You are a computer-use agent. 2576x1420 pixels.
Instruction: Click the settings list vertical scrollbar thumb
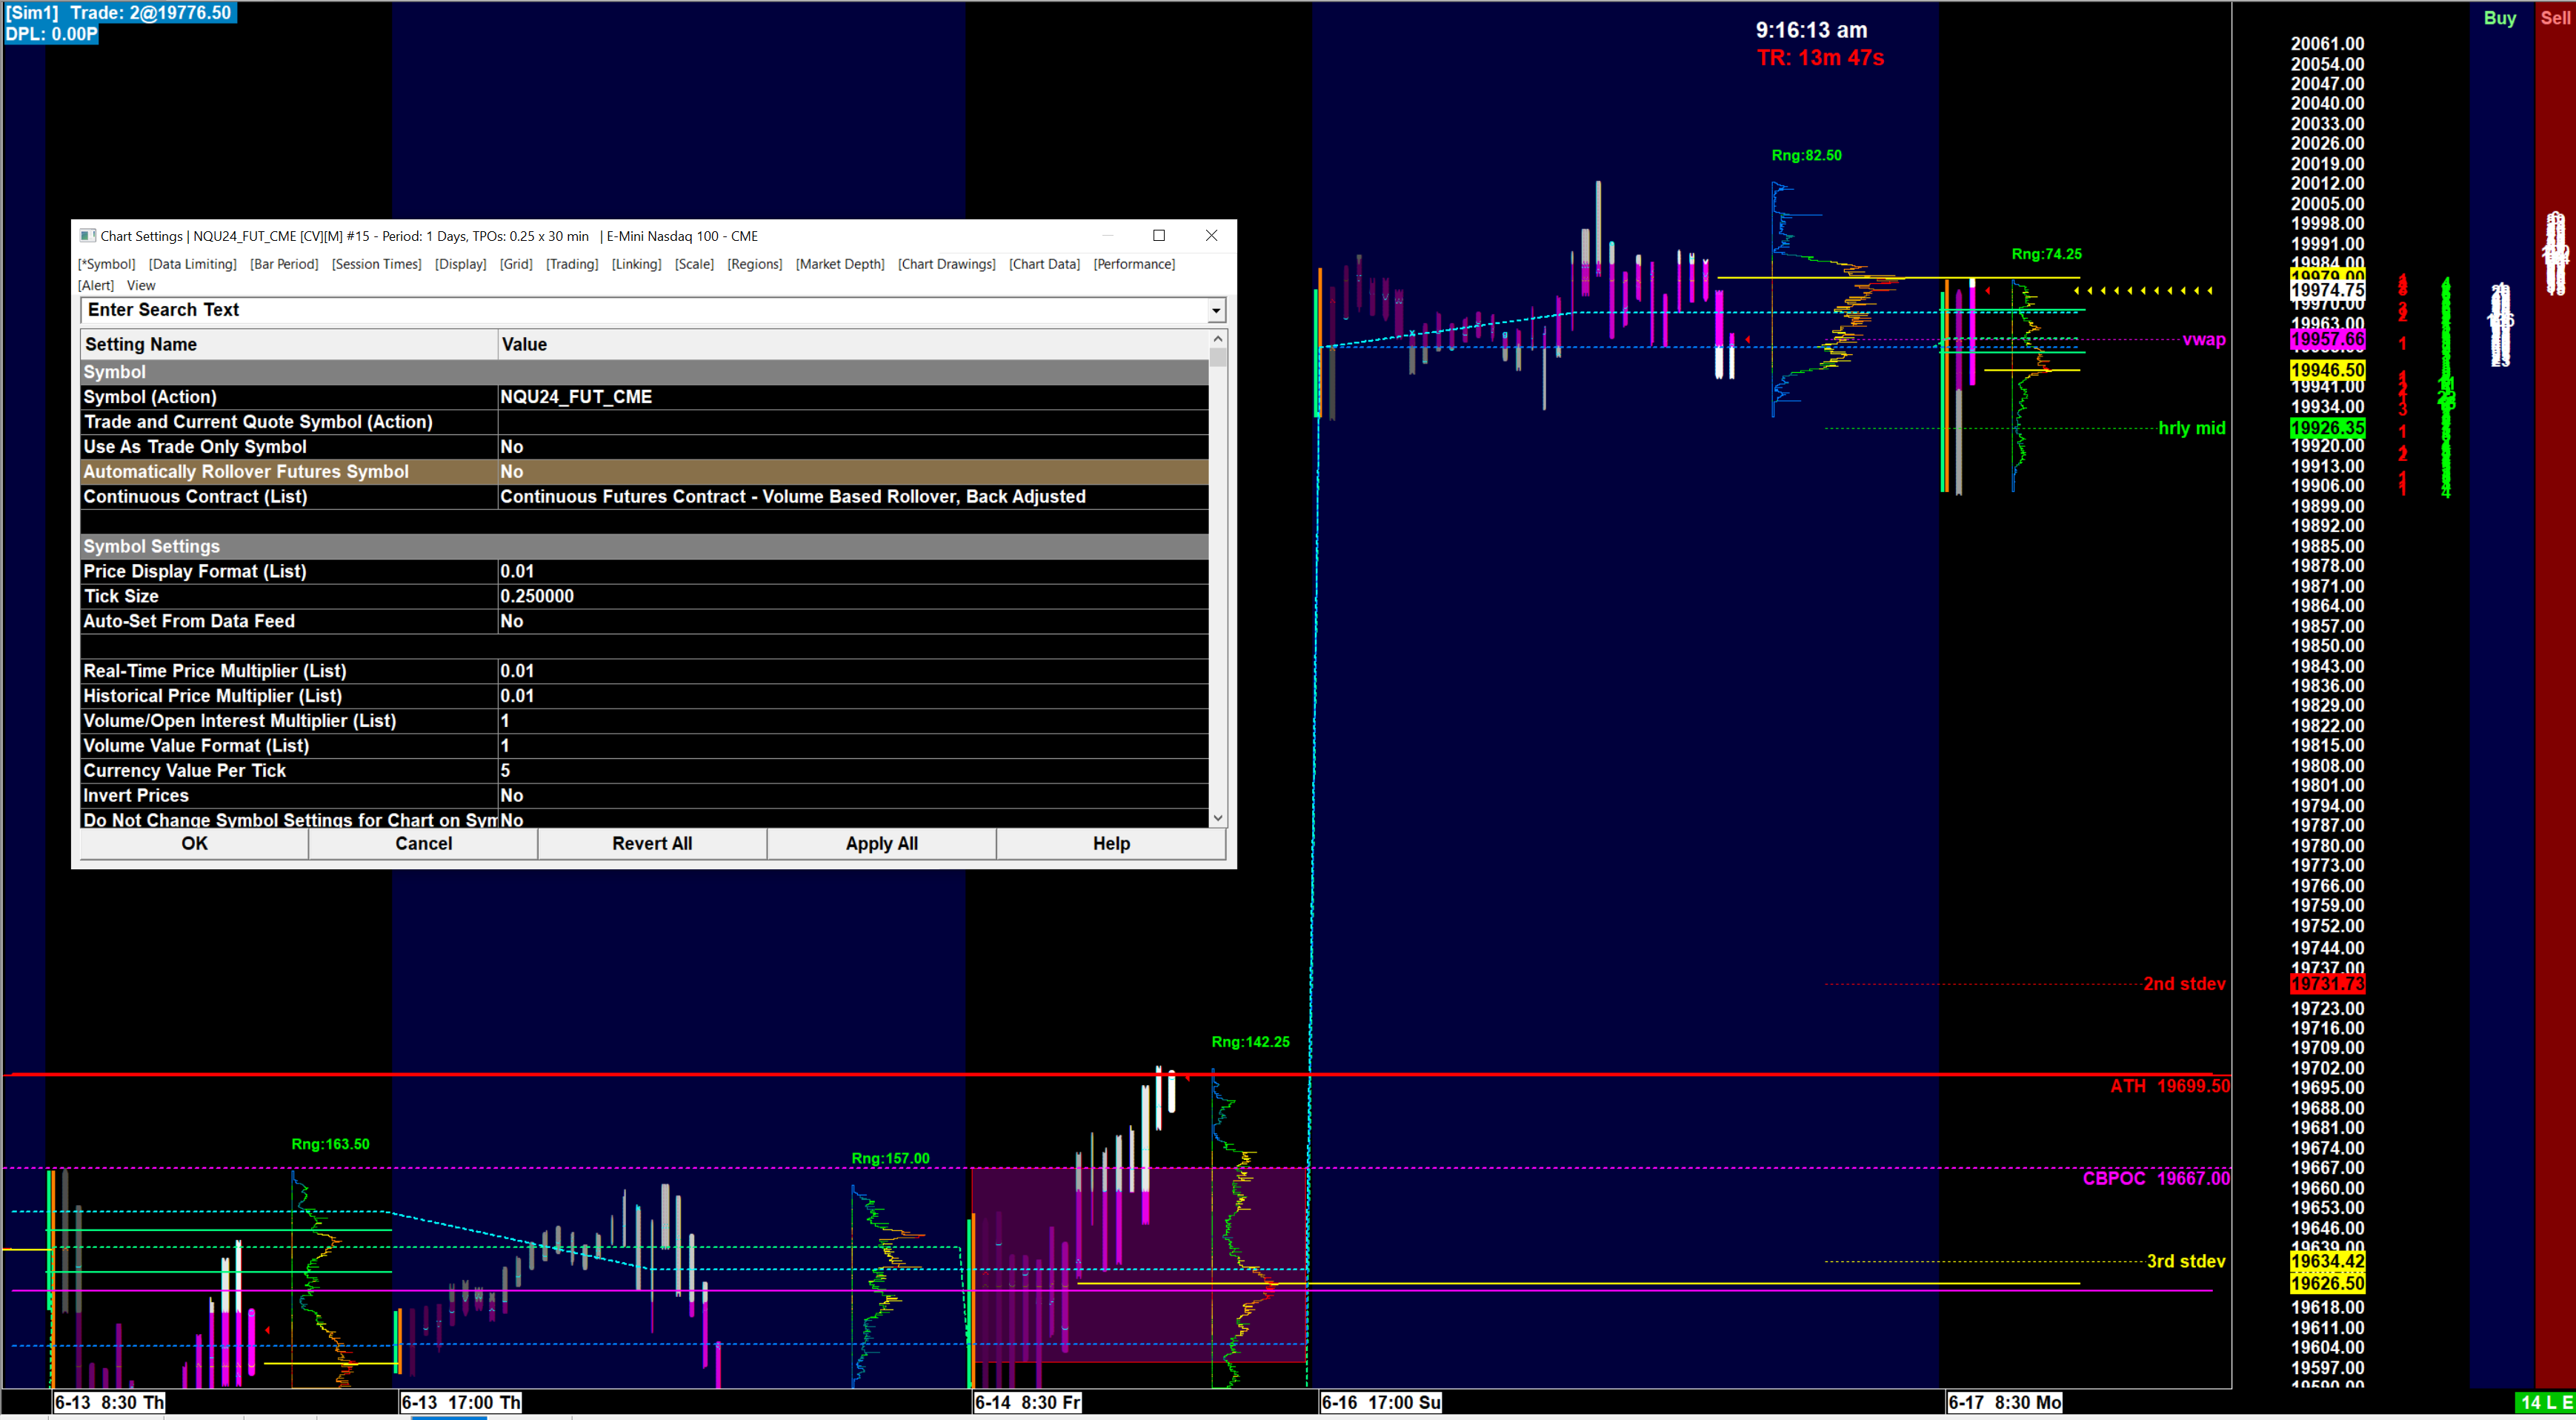pos(1217,358)
